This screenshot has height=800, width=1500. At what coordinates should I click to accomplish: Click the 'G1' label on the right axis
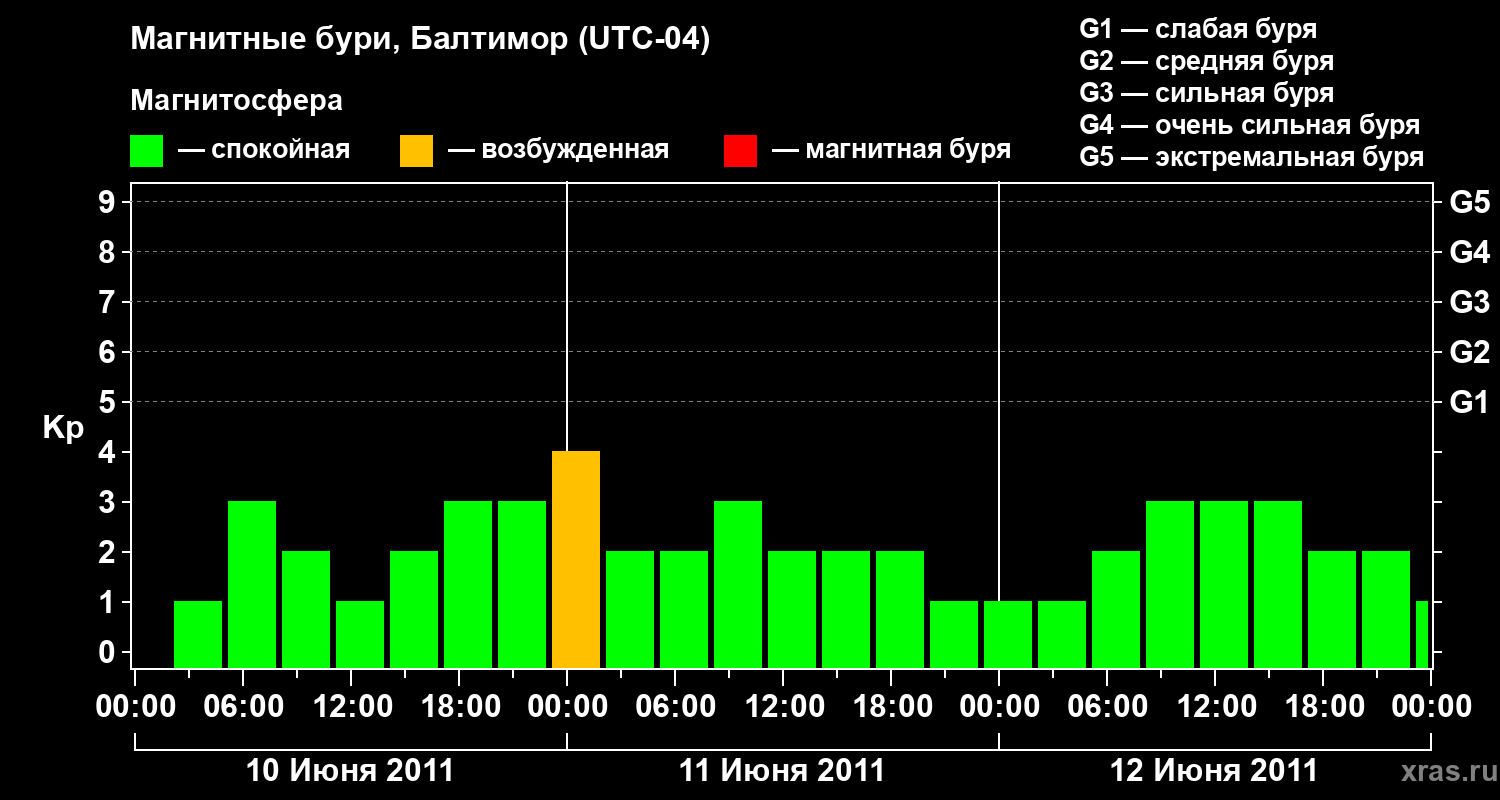pos(1470,402)
